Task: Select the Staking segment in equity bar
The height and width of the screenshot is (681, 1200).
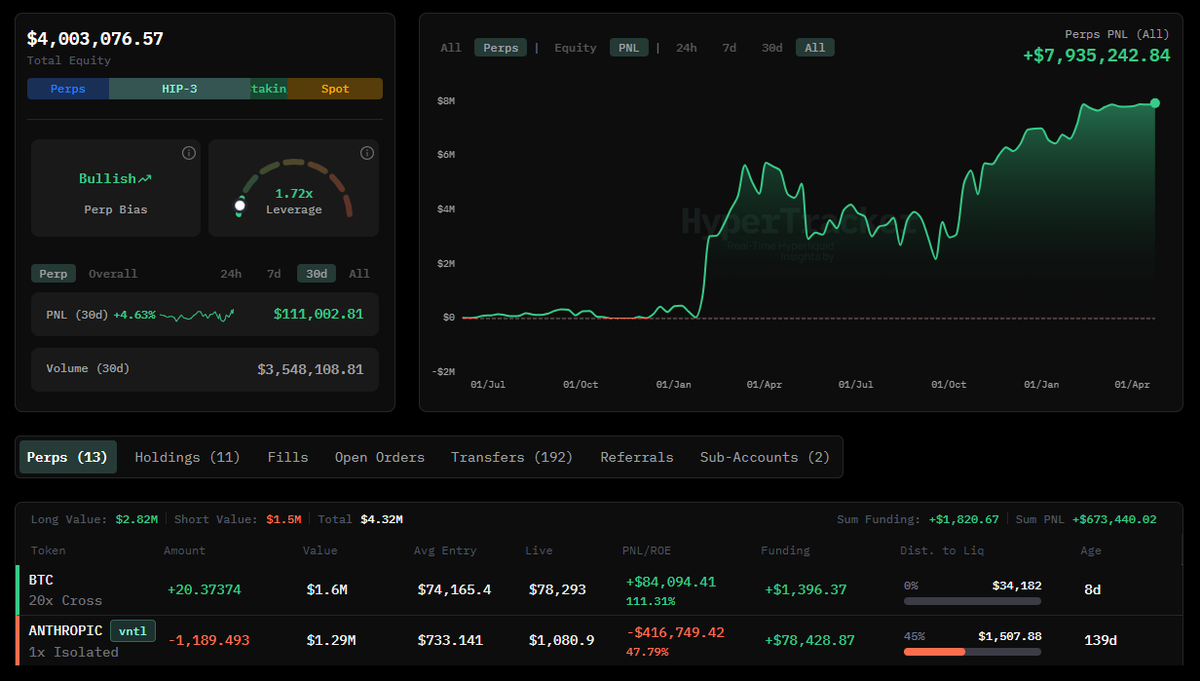Action: coord(269,89)
